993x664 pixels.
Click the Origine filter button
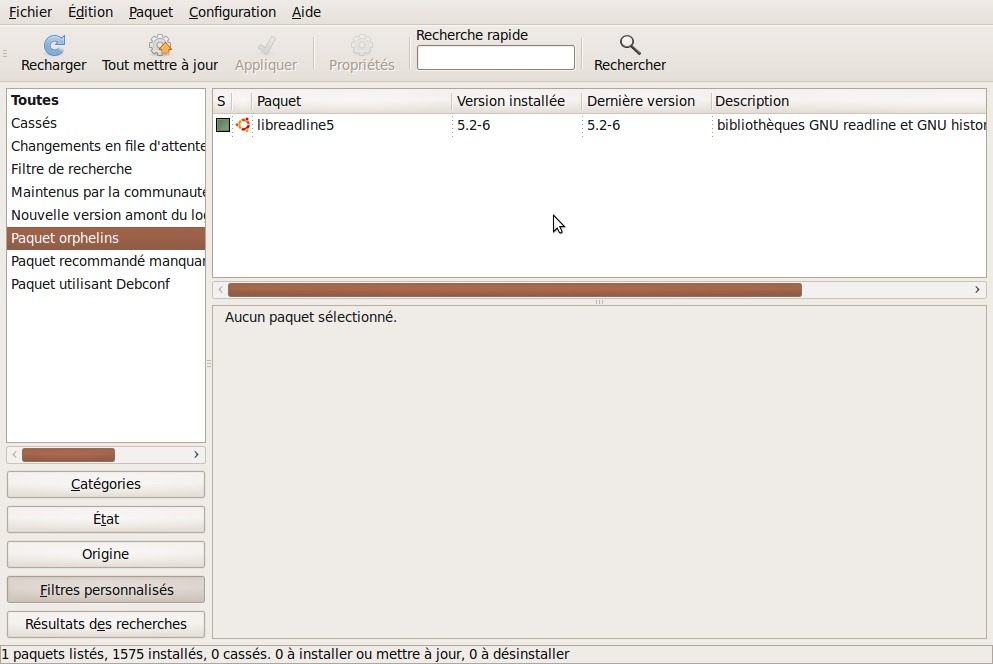pos(106,554)
